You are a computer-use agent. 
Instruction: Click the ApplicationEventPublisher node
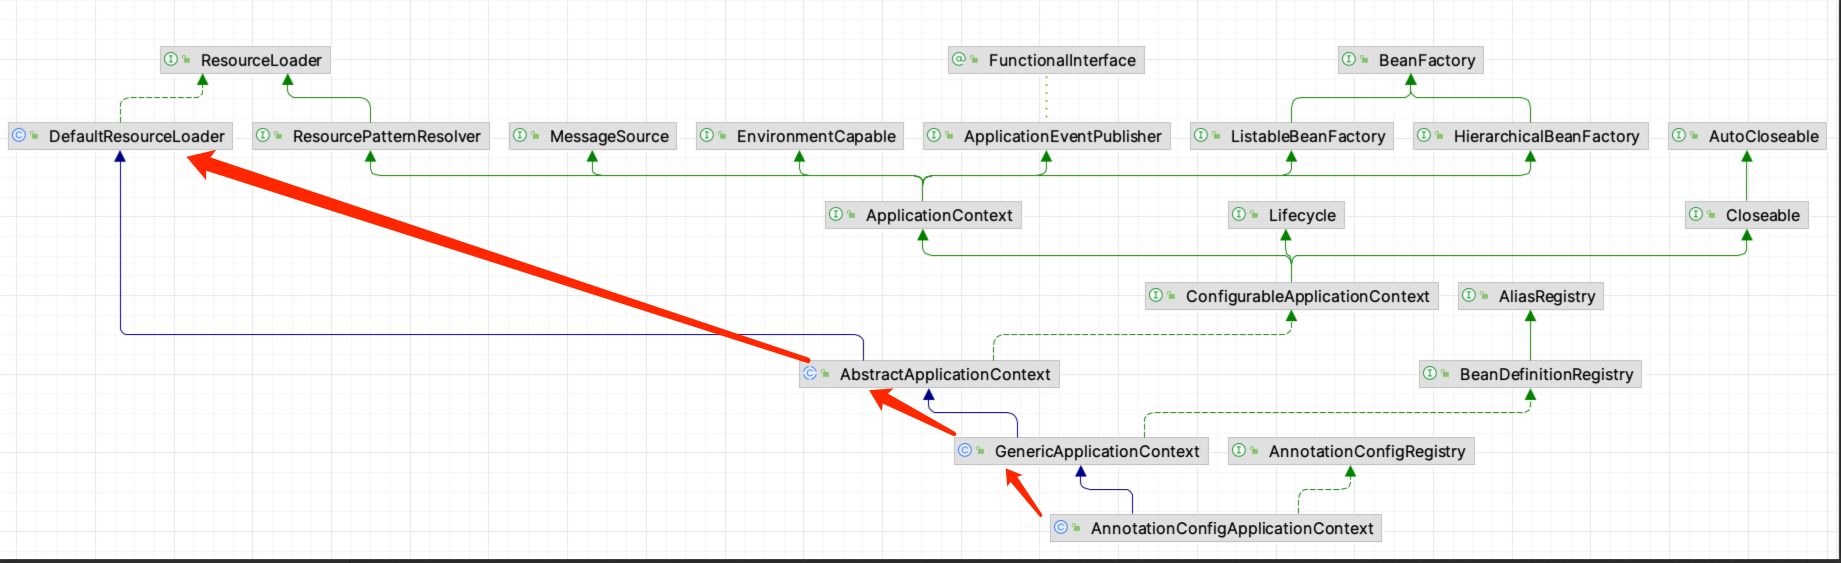tap(1046, 136)
